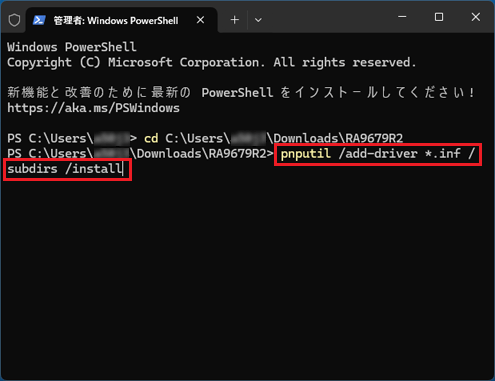Click the pnputil command word
The width and height of the screenshot is (495, 381).
[306, 154]
